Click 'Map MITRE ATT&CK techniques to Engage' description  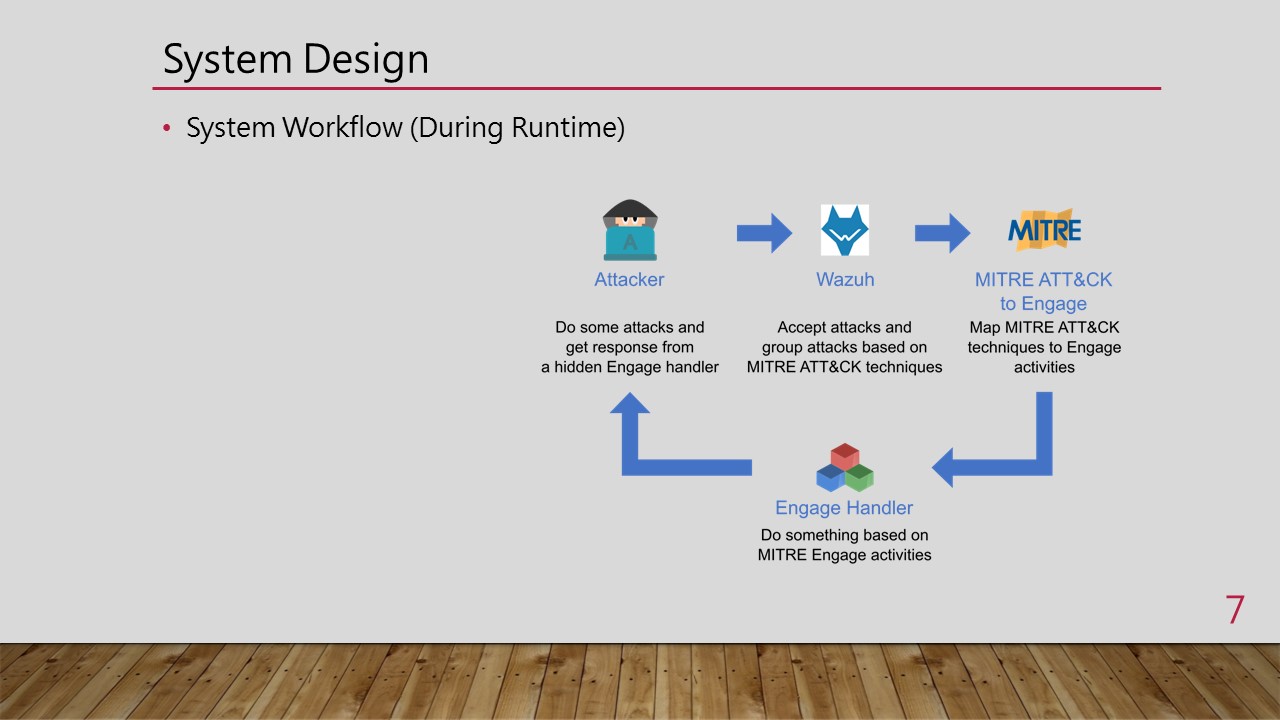coord(1044,347)
